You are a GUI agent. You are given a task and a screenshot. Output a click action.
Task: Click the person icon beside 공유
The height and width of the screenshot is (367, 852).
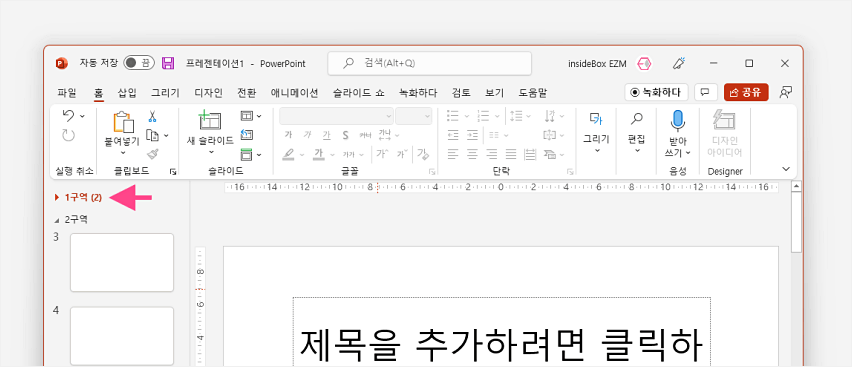(x=785, y=92)
